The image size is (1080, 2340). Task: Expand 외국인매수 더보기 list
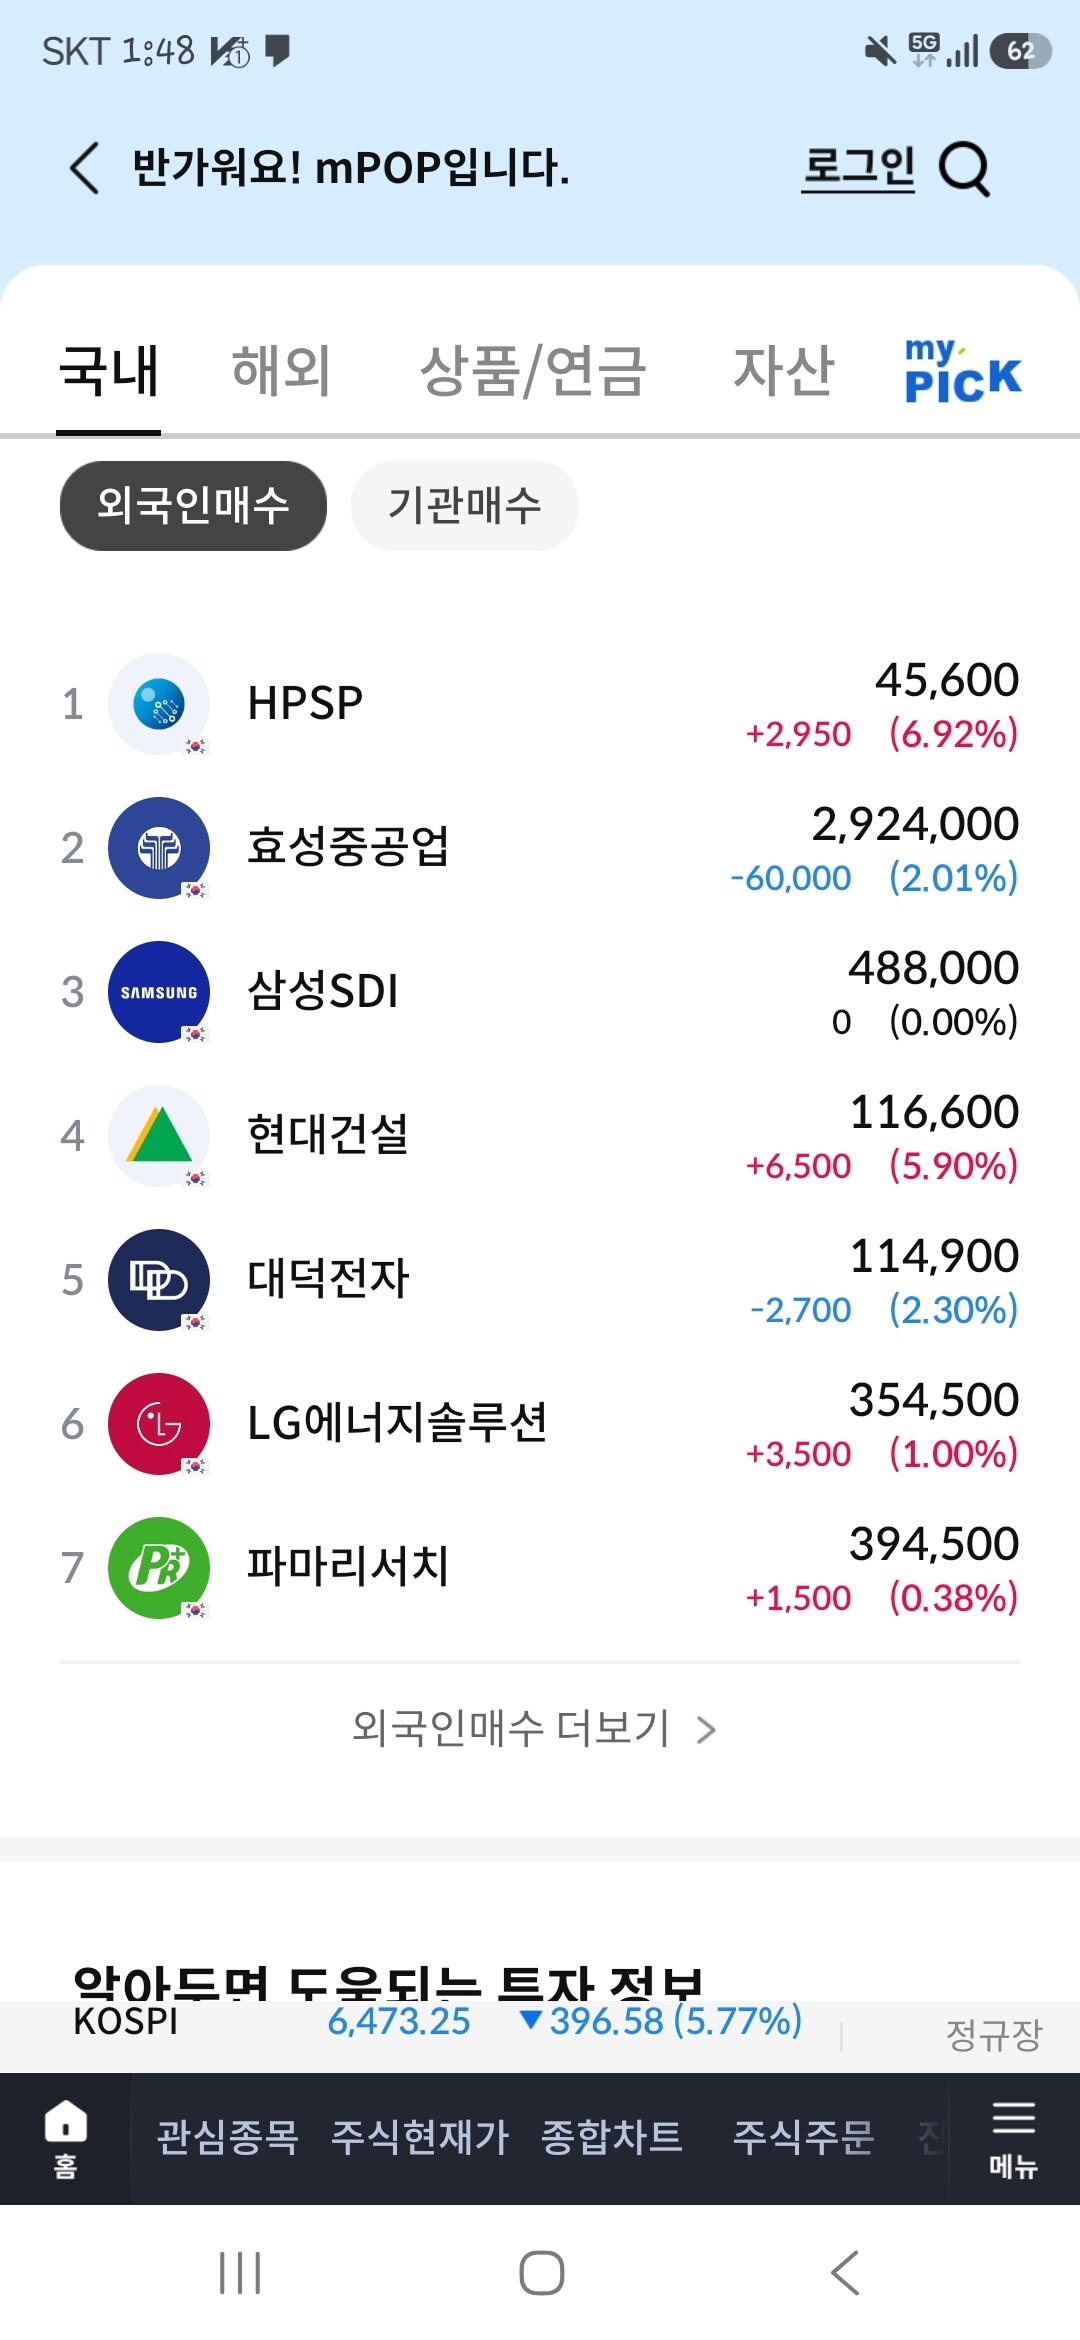point(535,1728)
